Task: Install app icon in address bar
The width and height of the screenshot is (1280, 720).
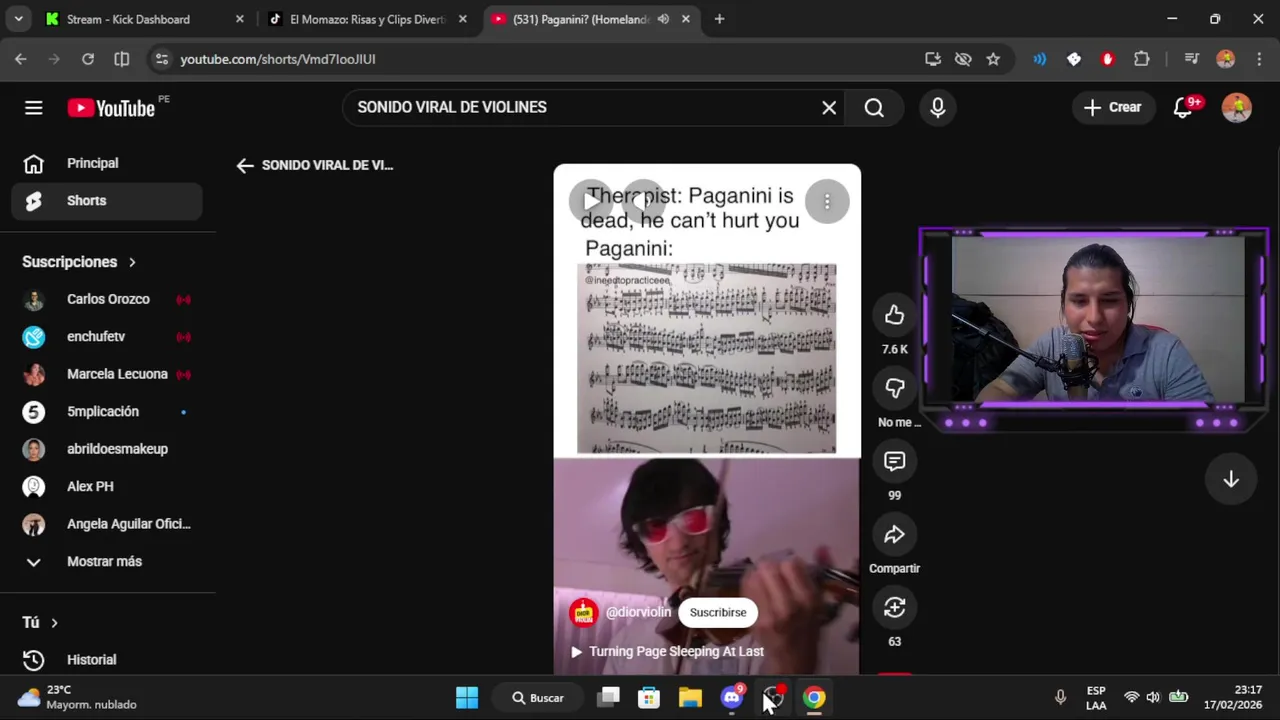Action: pos(933,59)
